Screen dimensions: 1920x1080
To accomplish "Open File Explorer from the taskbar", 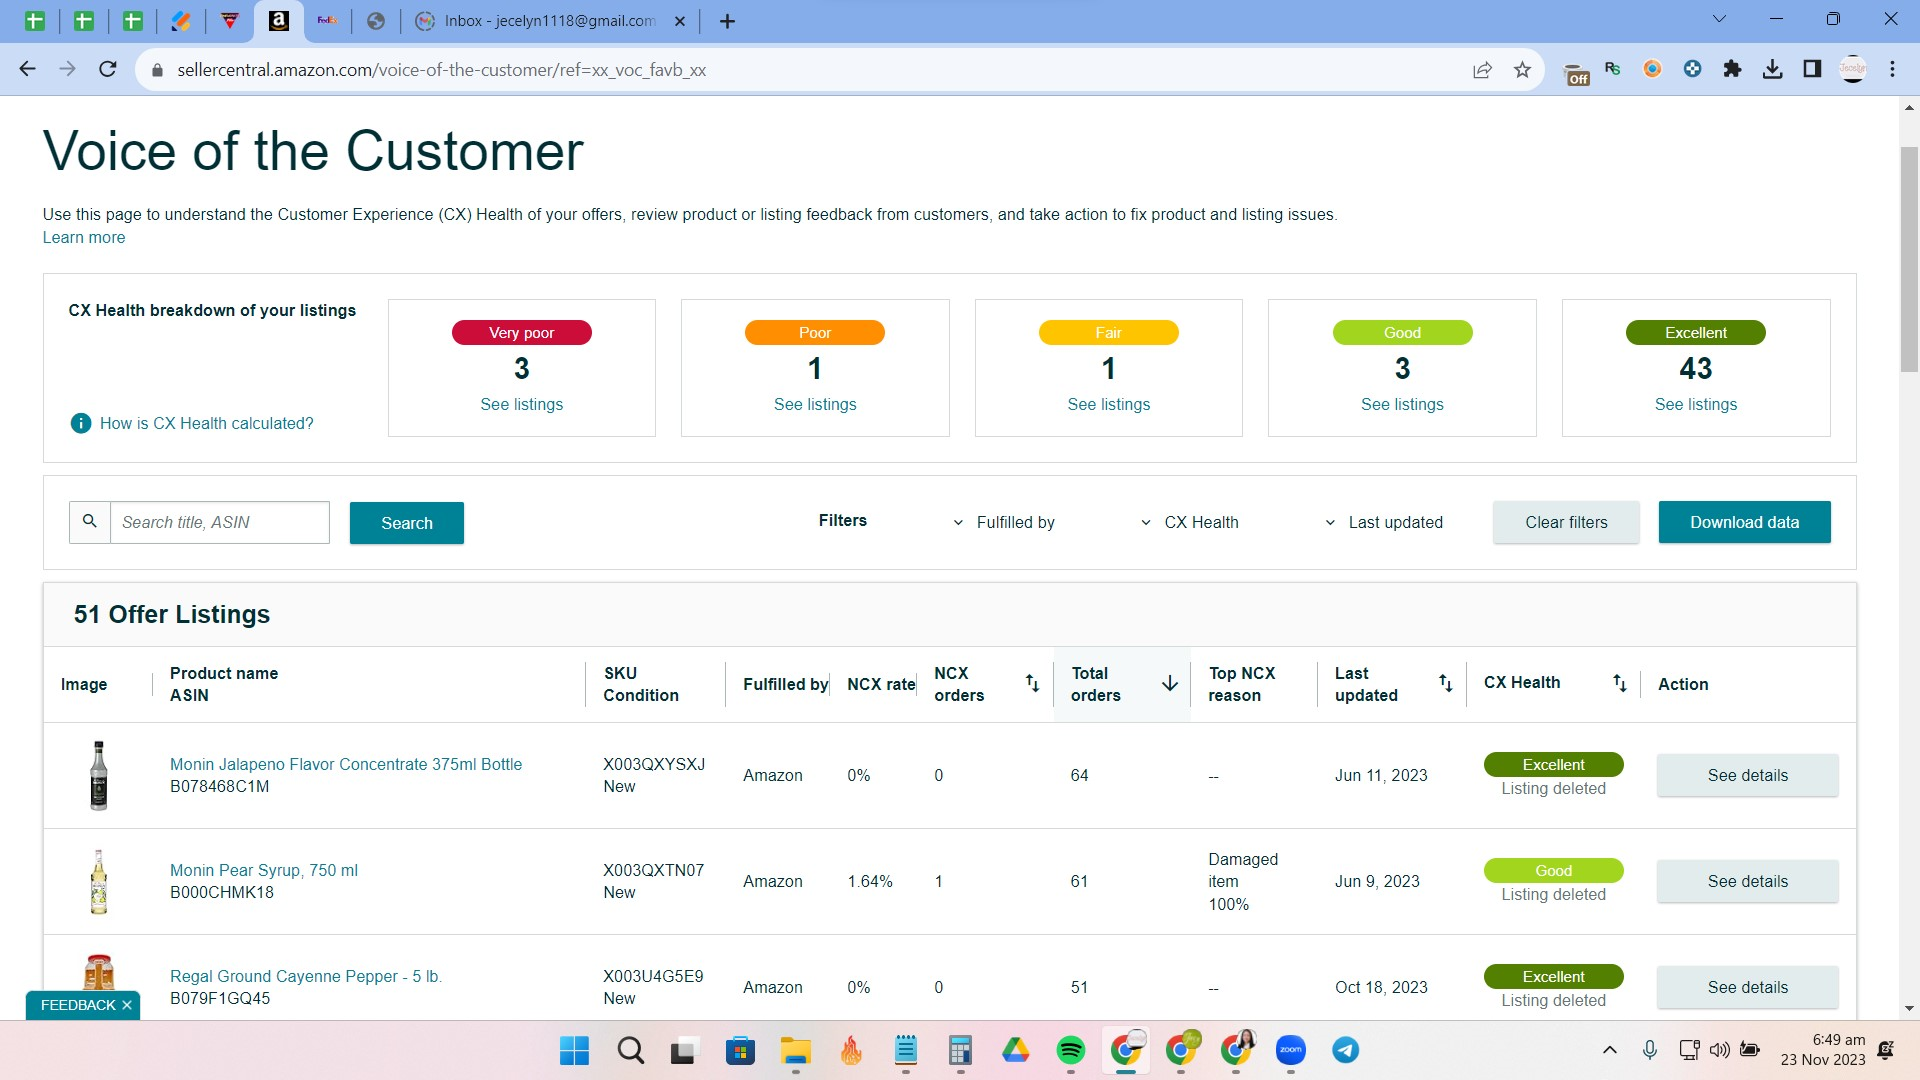I will 796,1050.
